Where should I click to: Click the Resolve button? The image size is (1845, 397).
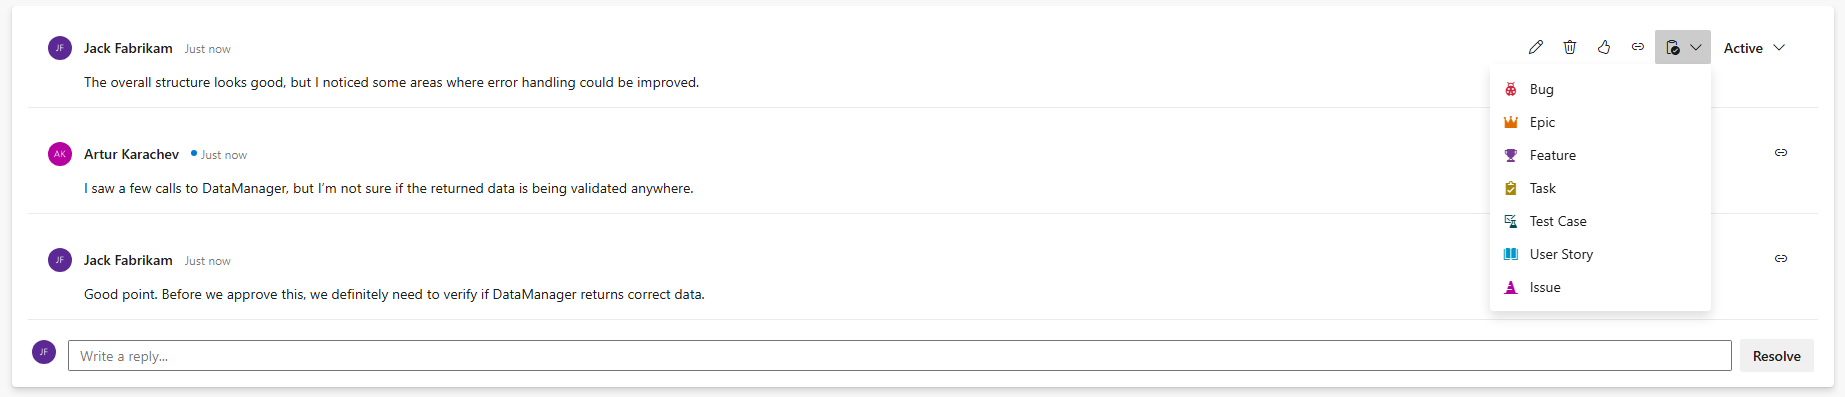[1777, 356]
